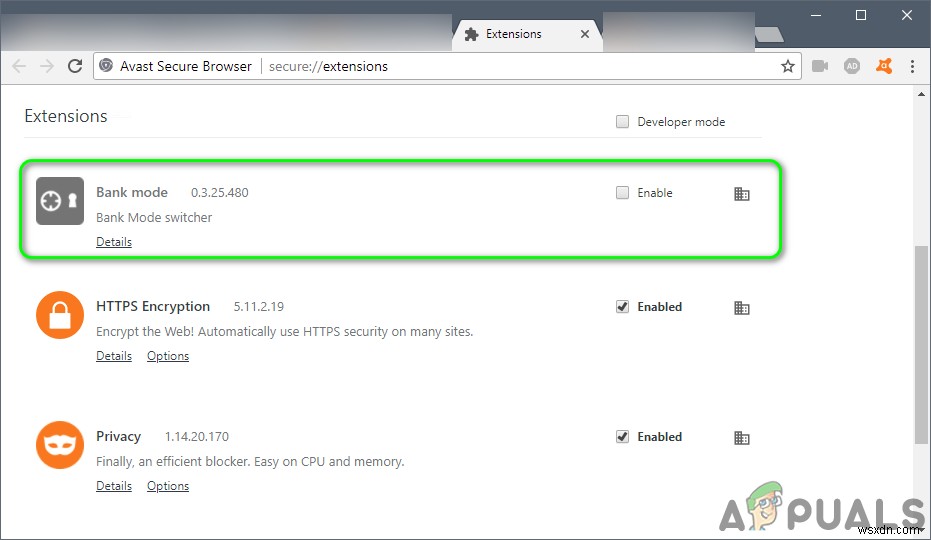Screen dimensions: 931x540
Task: Click the Extensions page heading
Action: coord(66,116)
